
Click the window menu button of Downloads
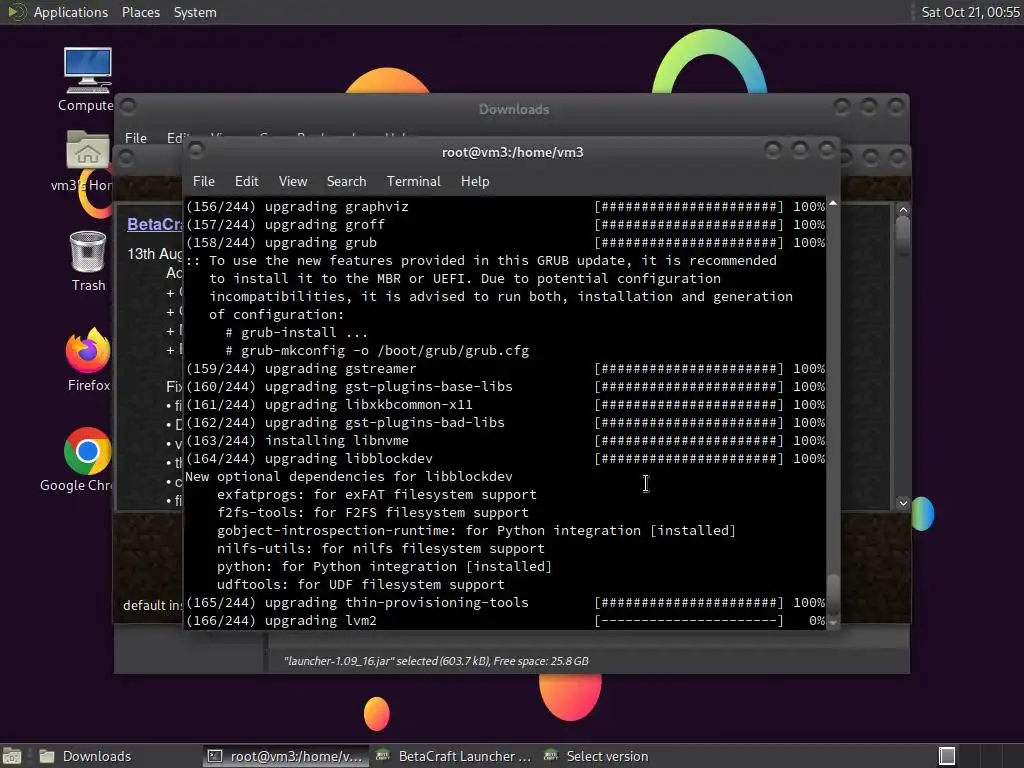(127, 106)
